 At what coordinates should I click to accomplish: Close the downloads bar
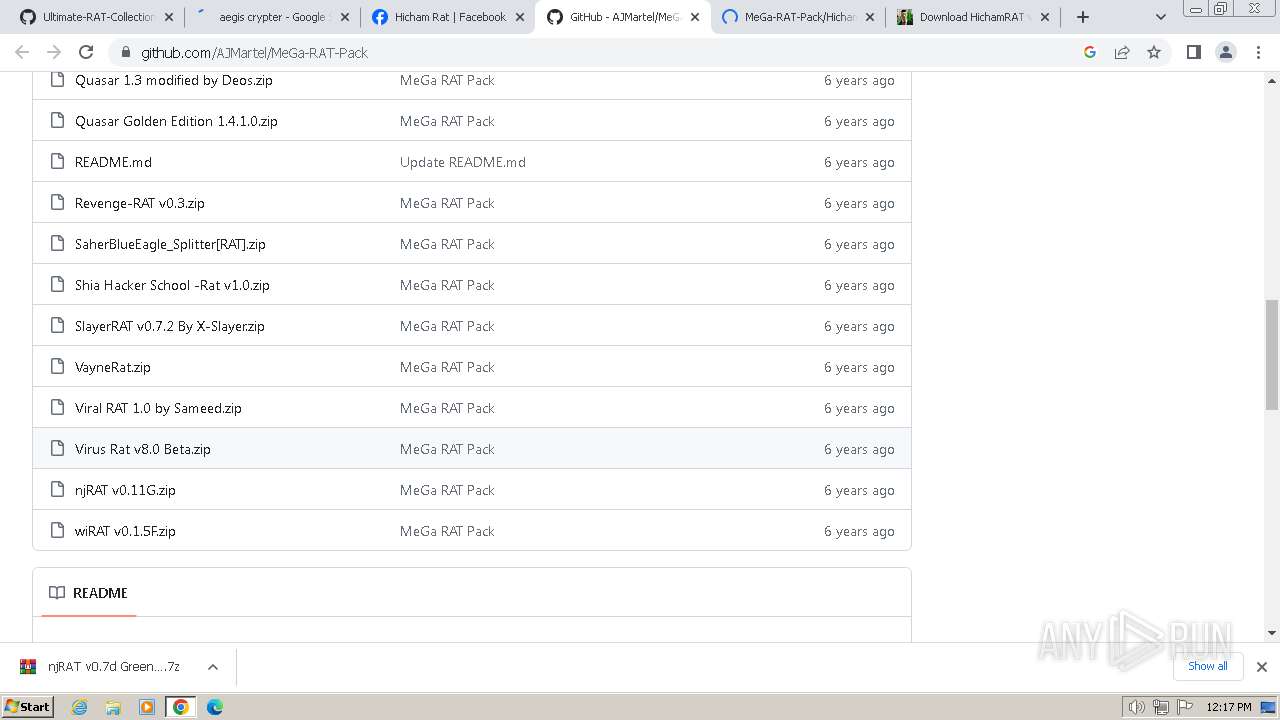[x=1261, y=667]
